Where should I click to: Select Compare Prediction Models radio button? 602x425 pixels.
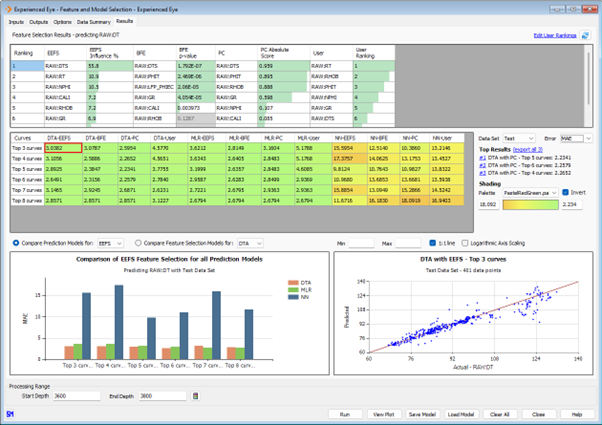(14, 242)
